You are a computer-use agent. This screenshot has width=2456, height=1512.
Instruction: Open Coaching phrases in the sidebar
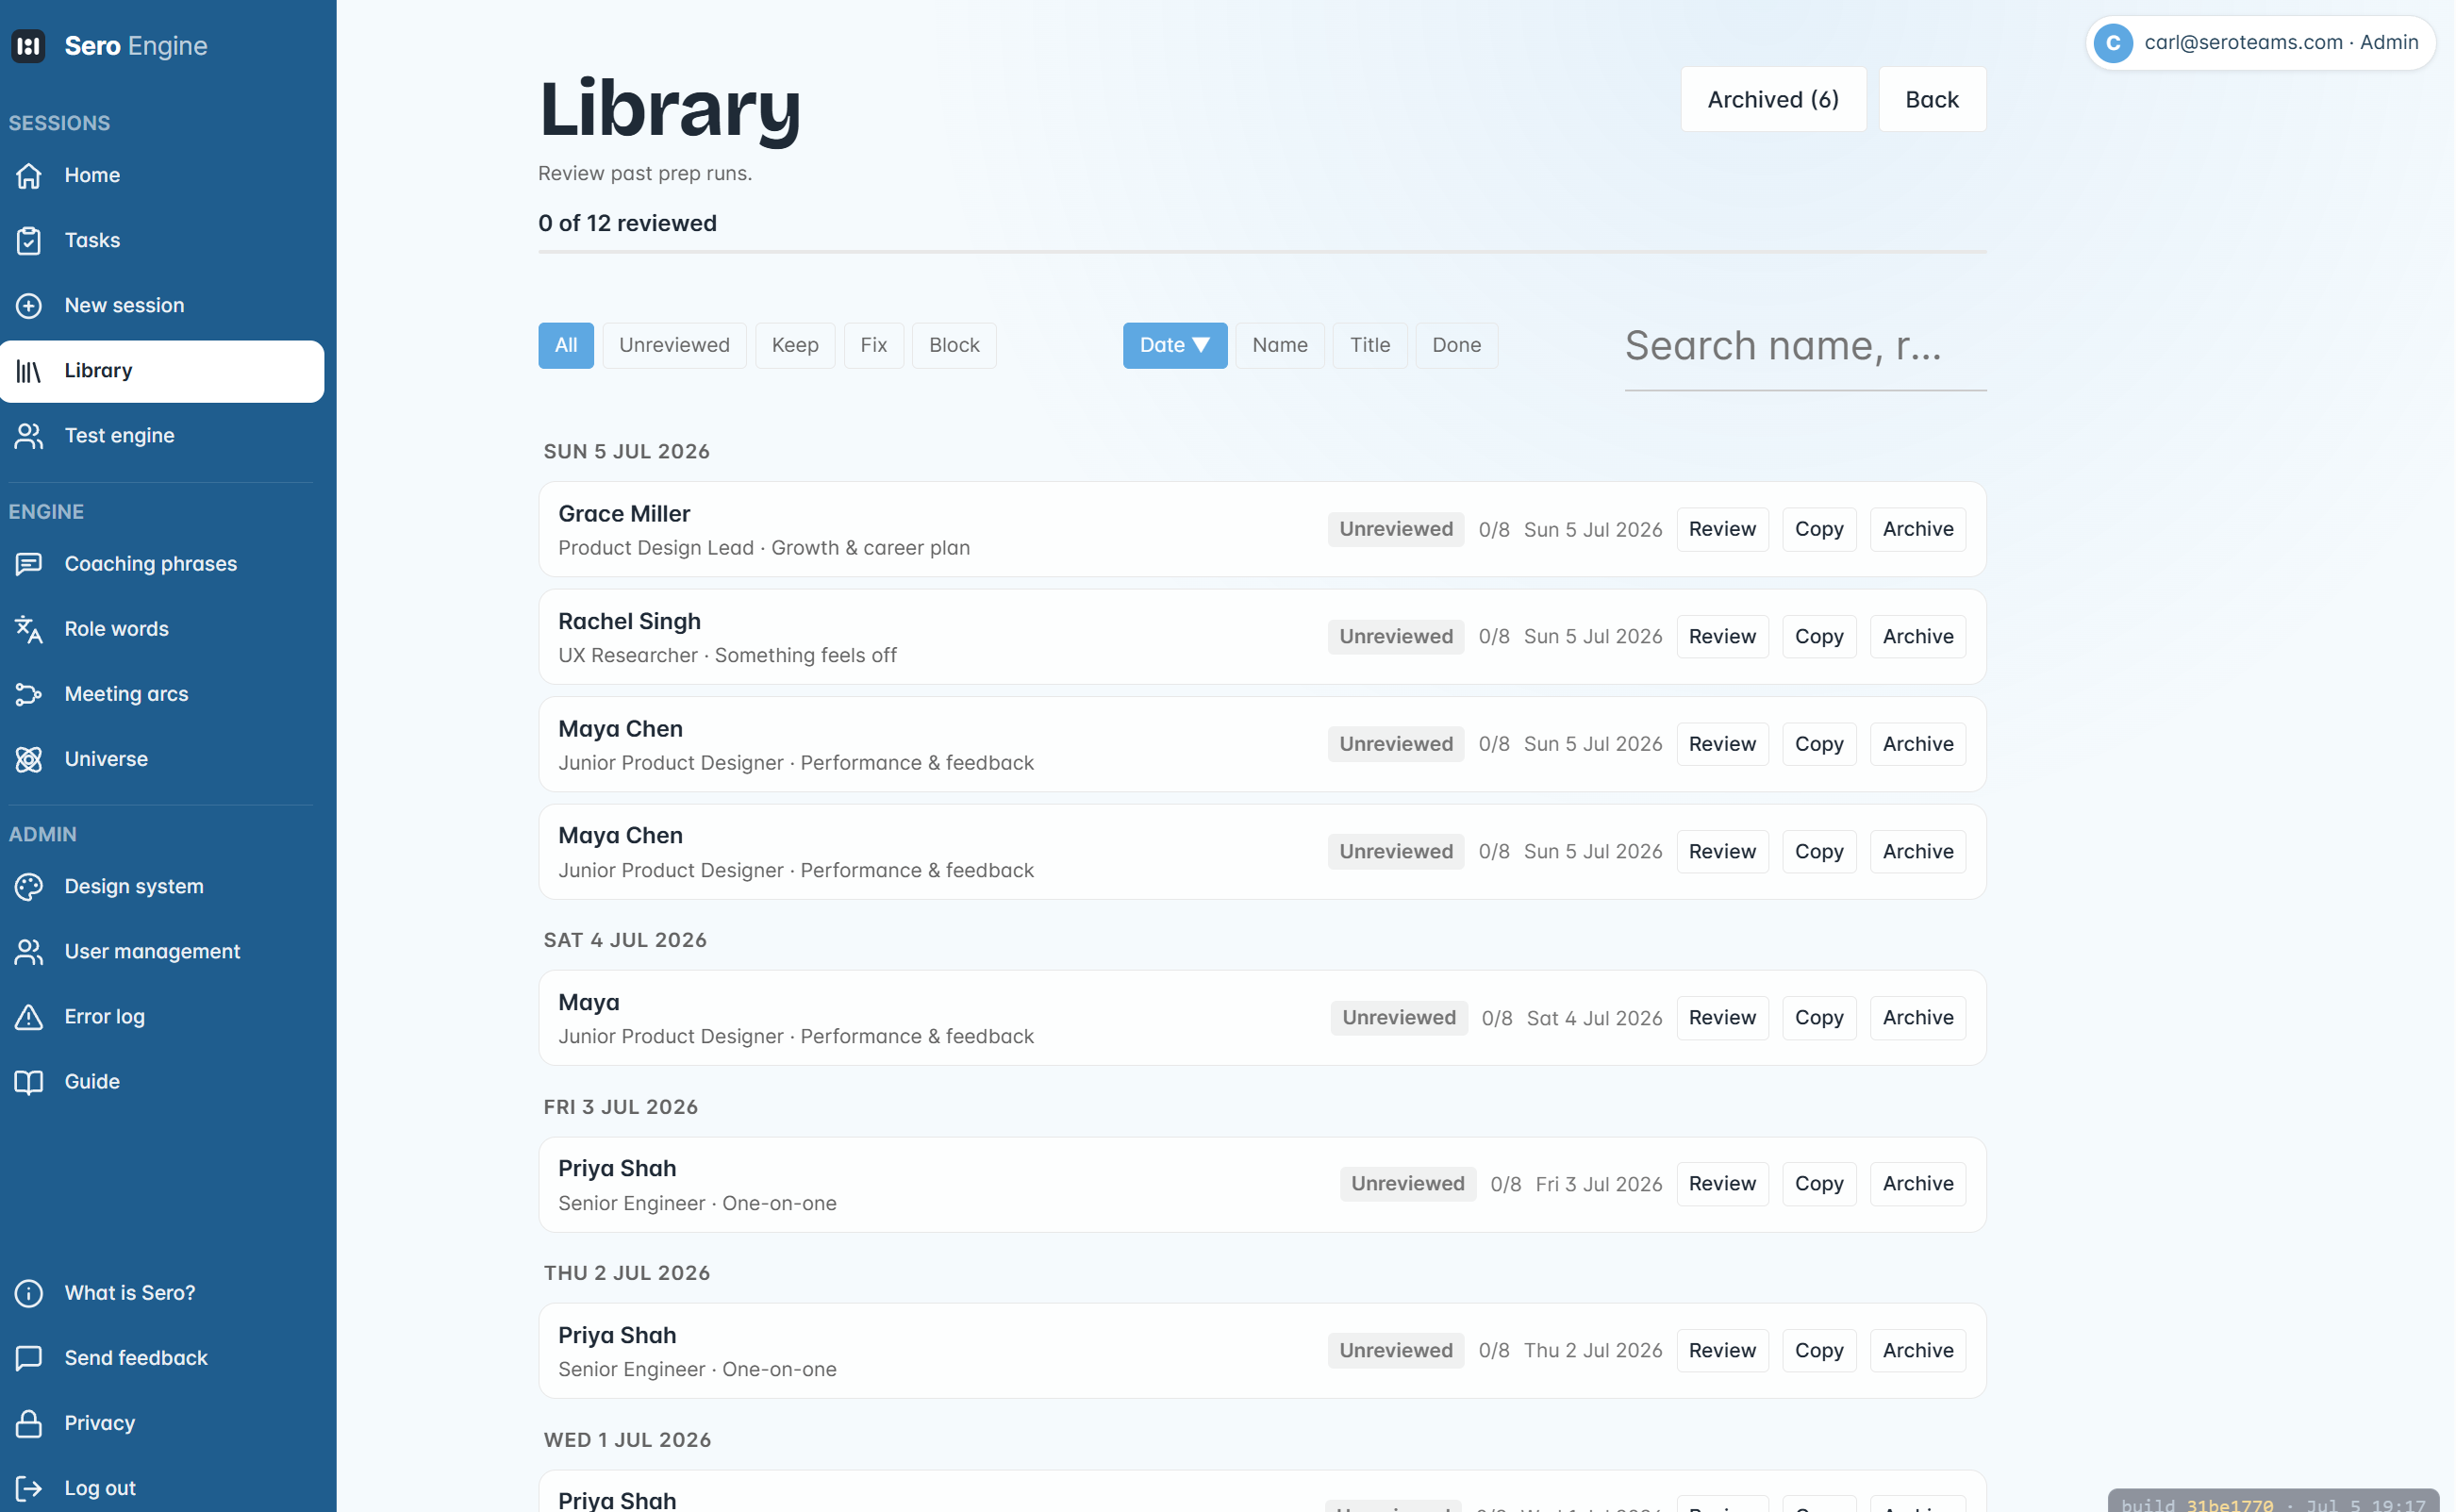pos(162,564)
